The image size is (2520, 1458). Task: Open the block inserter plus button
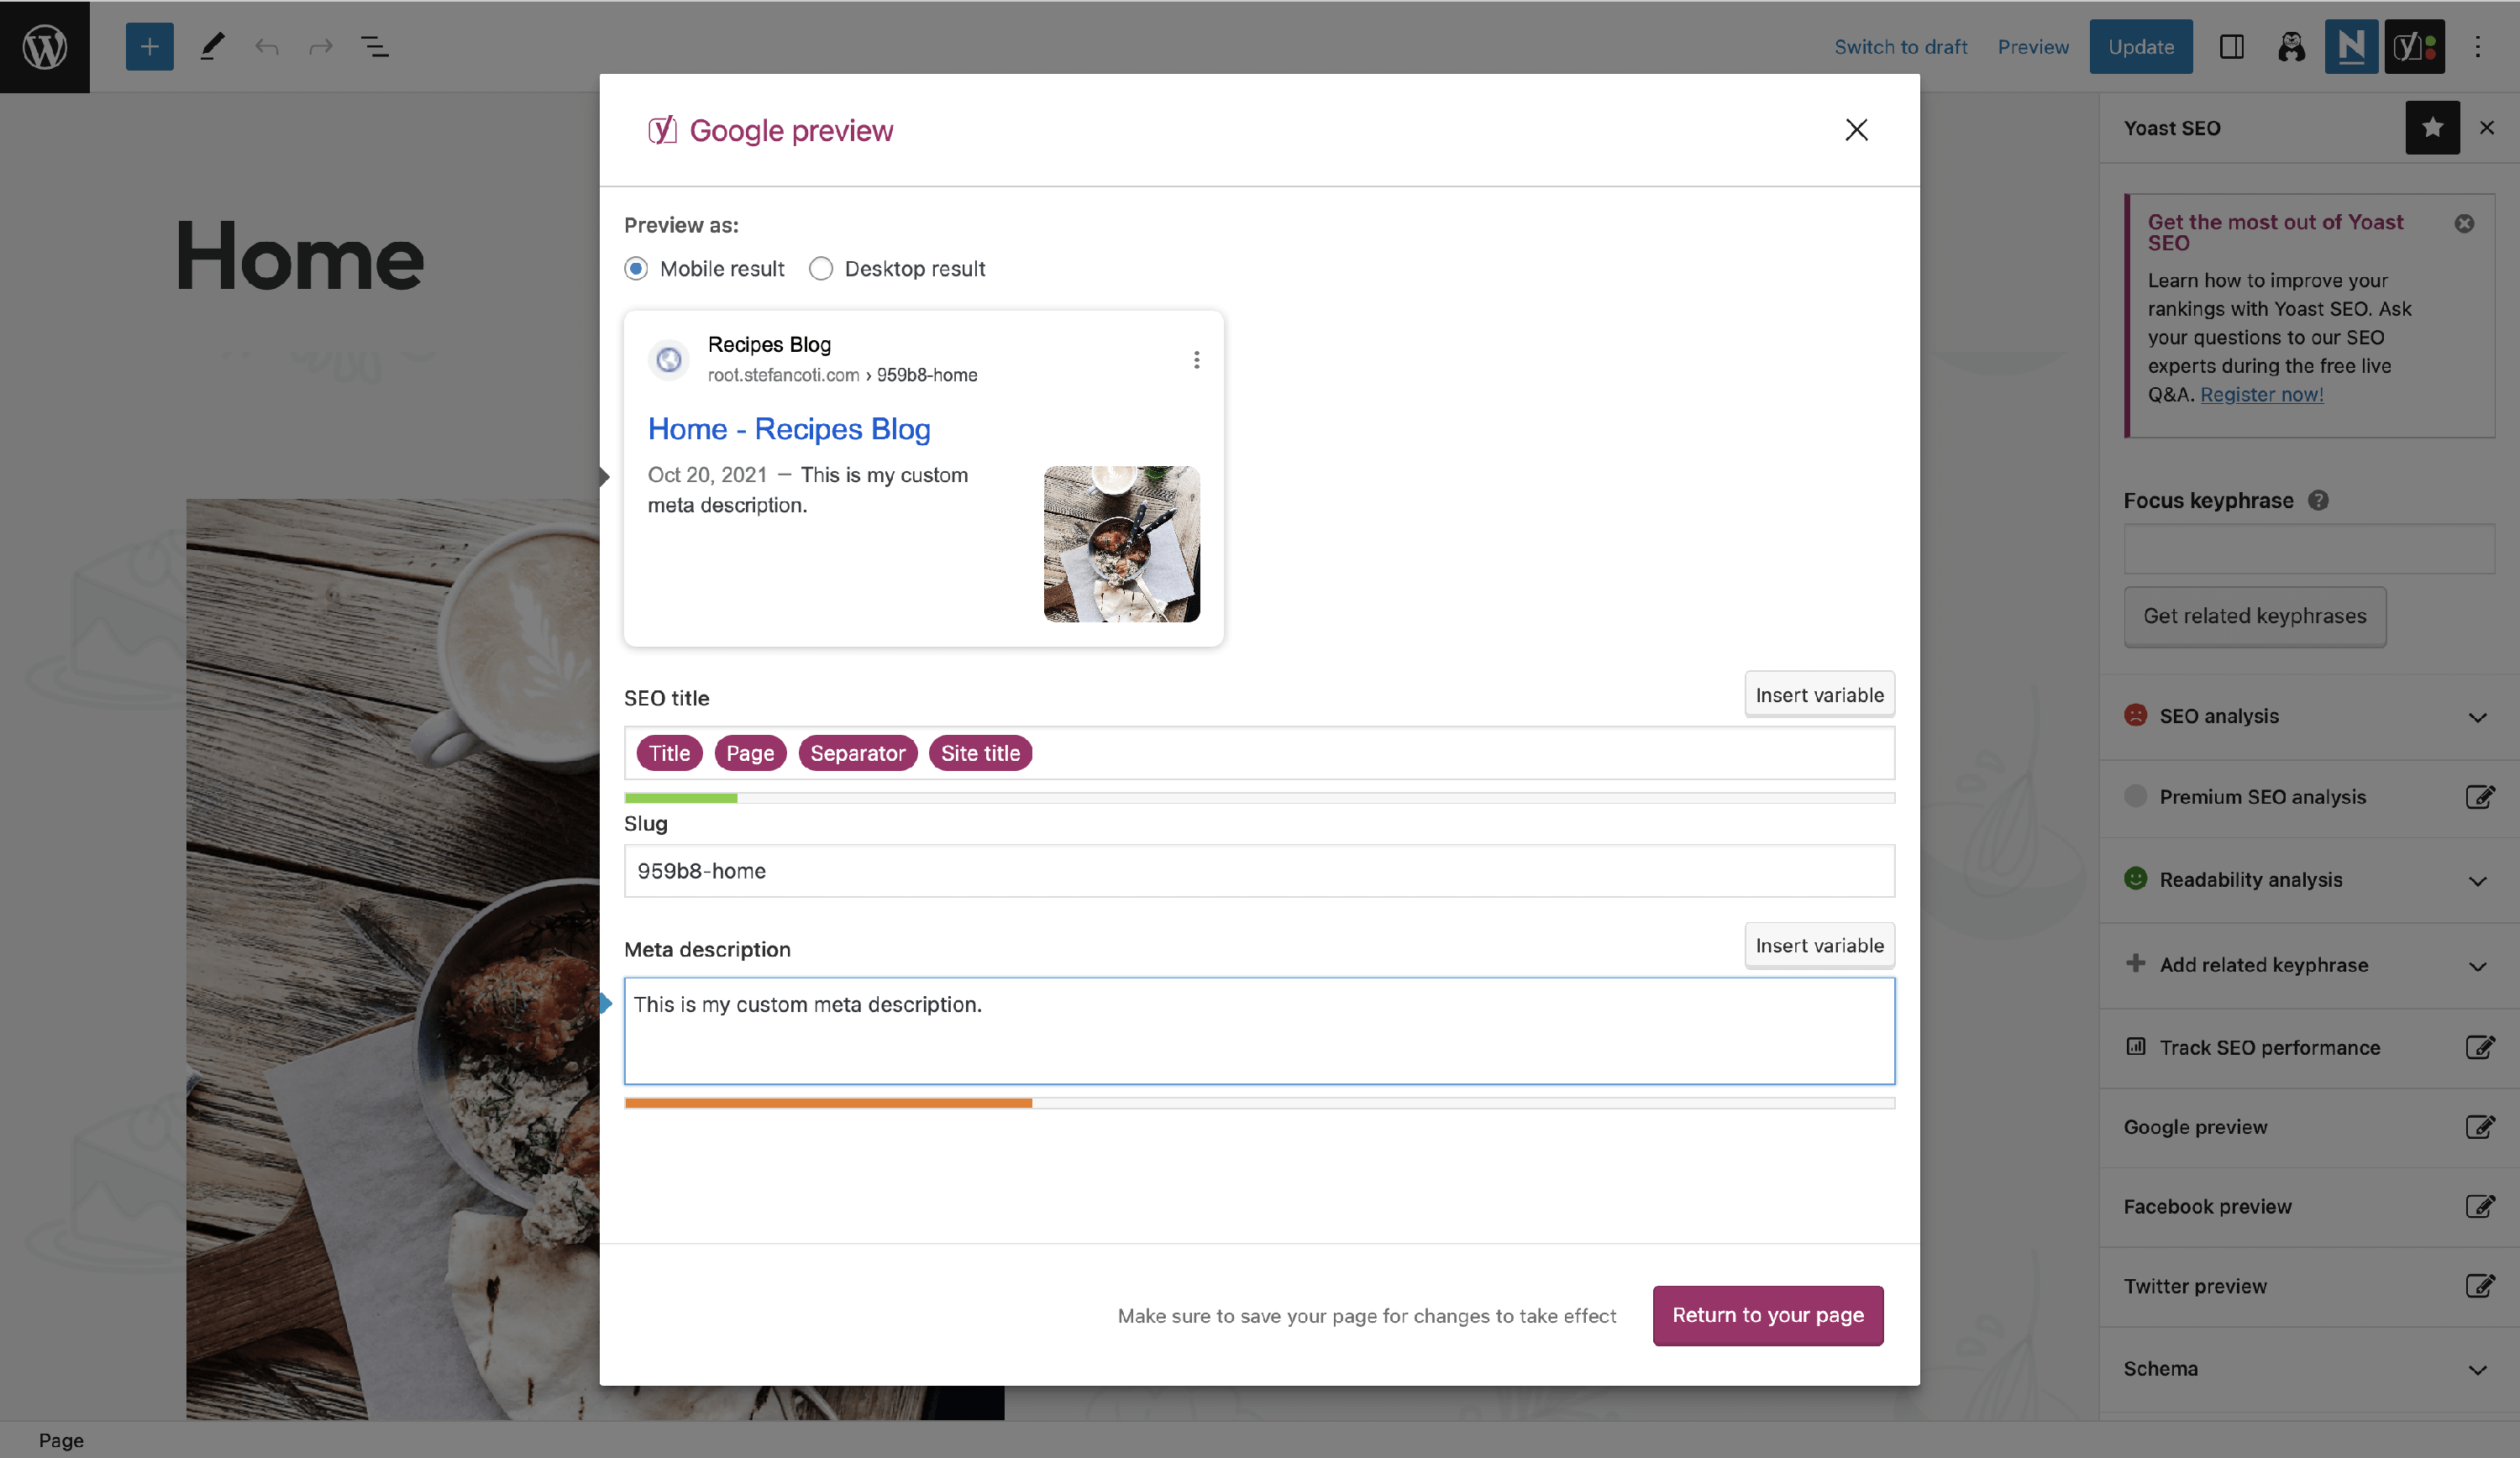click(149, 47)
